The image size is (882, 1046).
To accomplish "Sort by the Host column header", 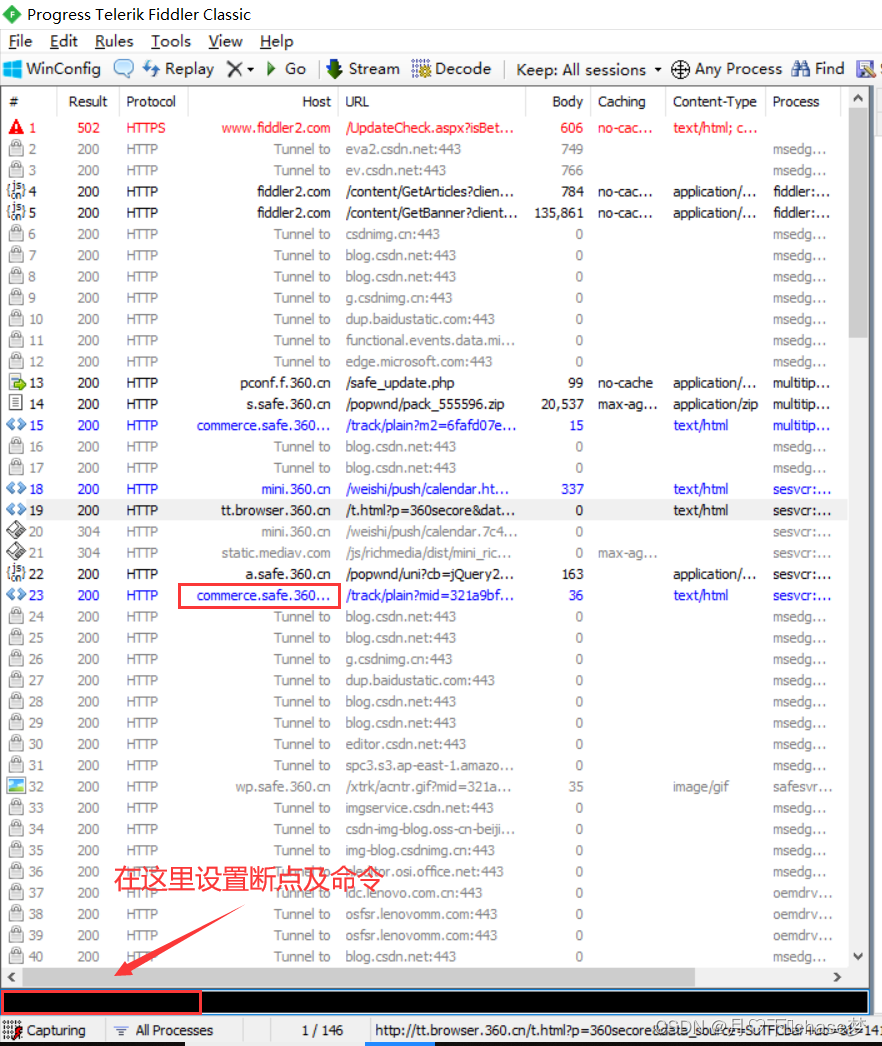I will point(316,101).
